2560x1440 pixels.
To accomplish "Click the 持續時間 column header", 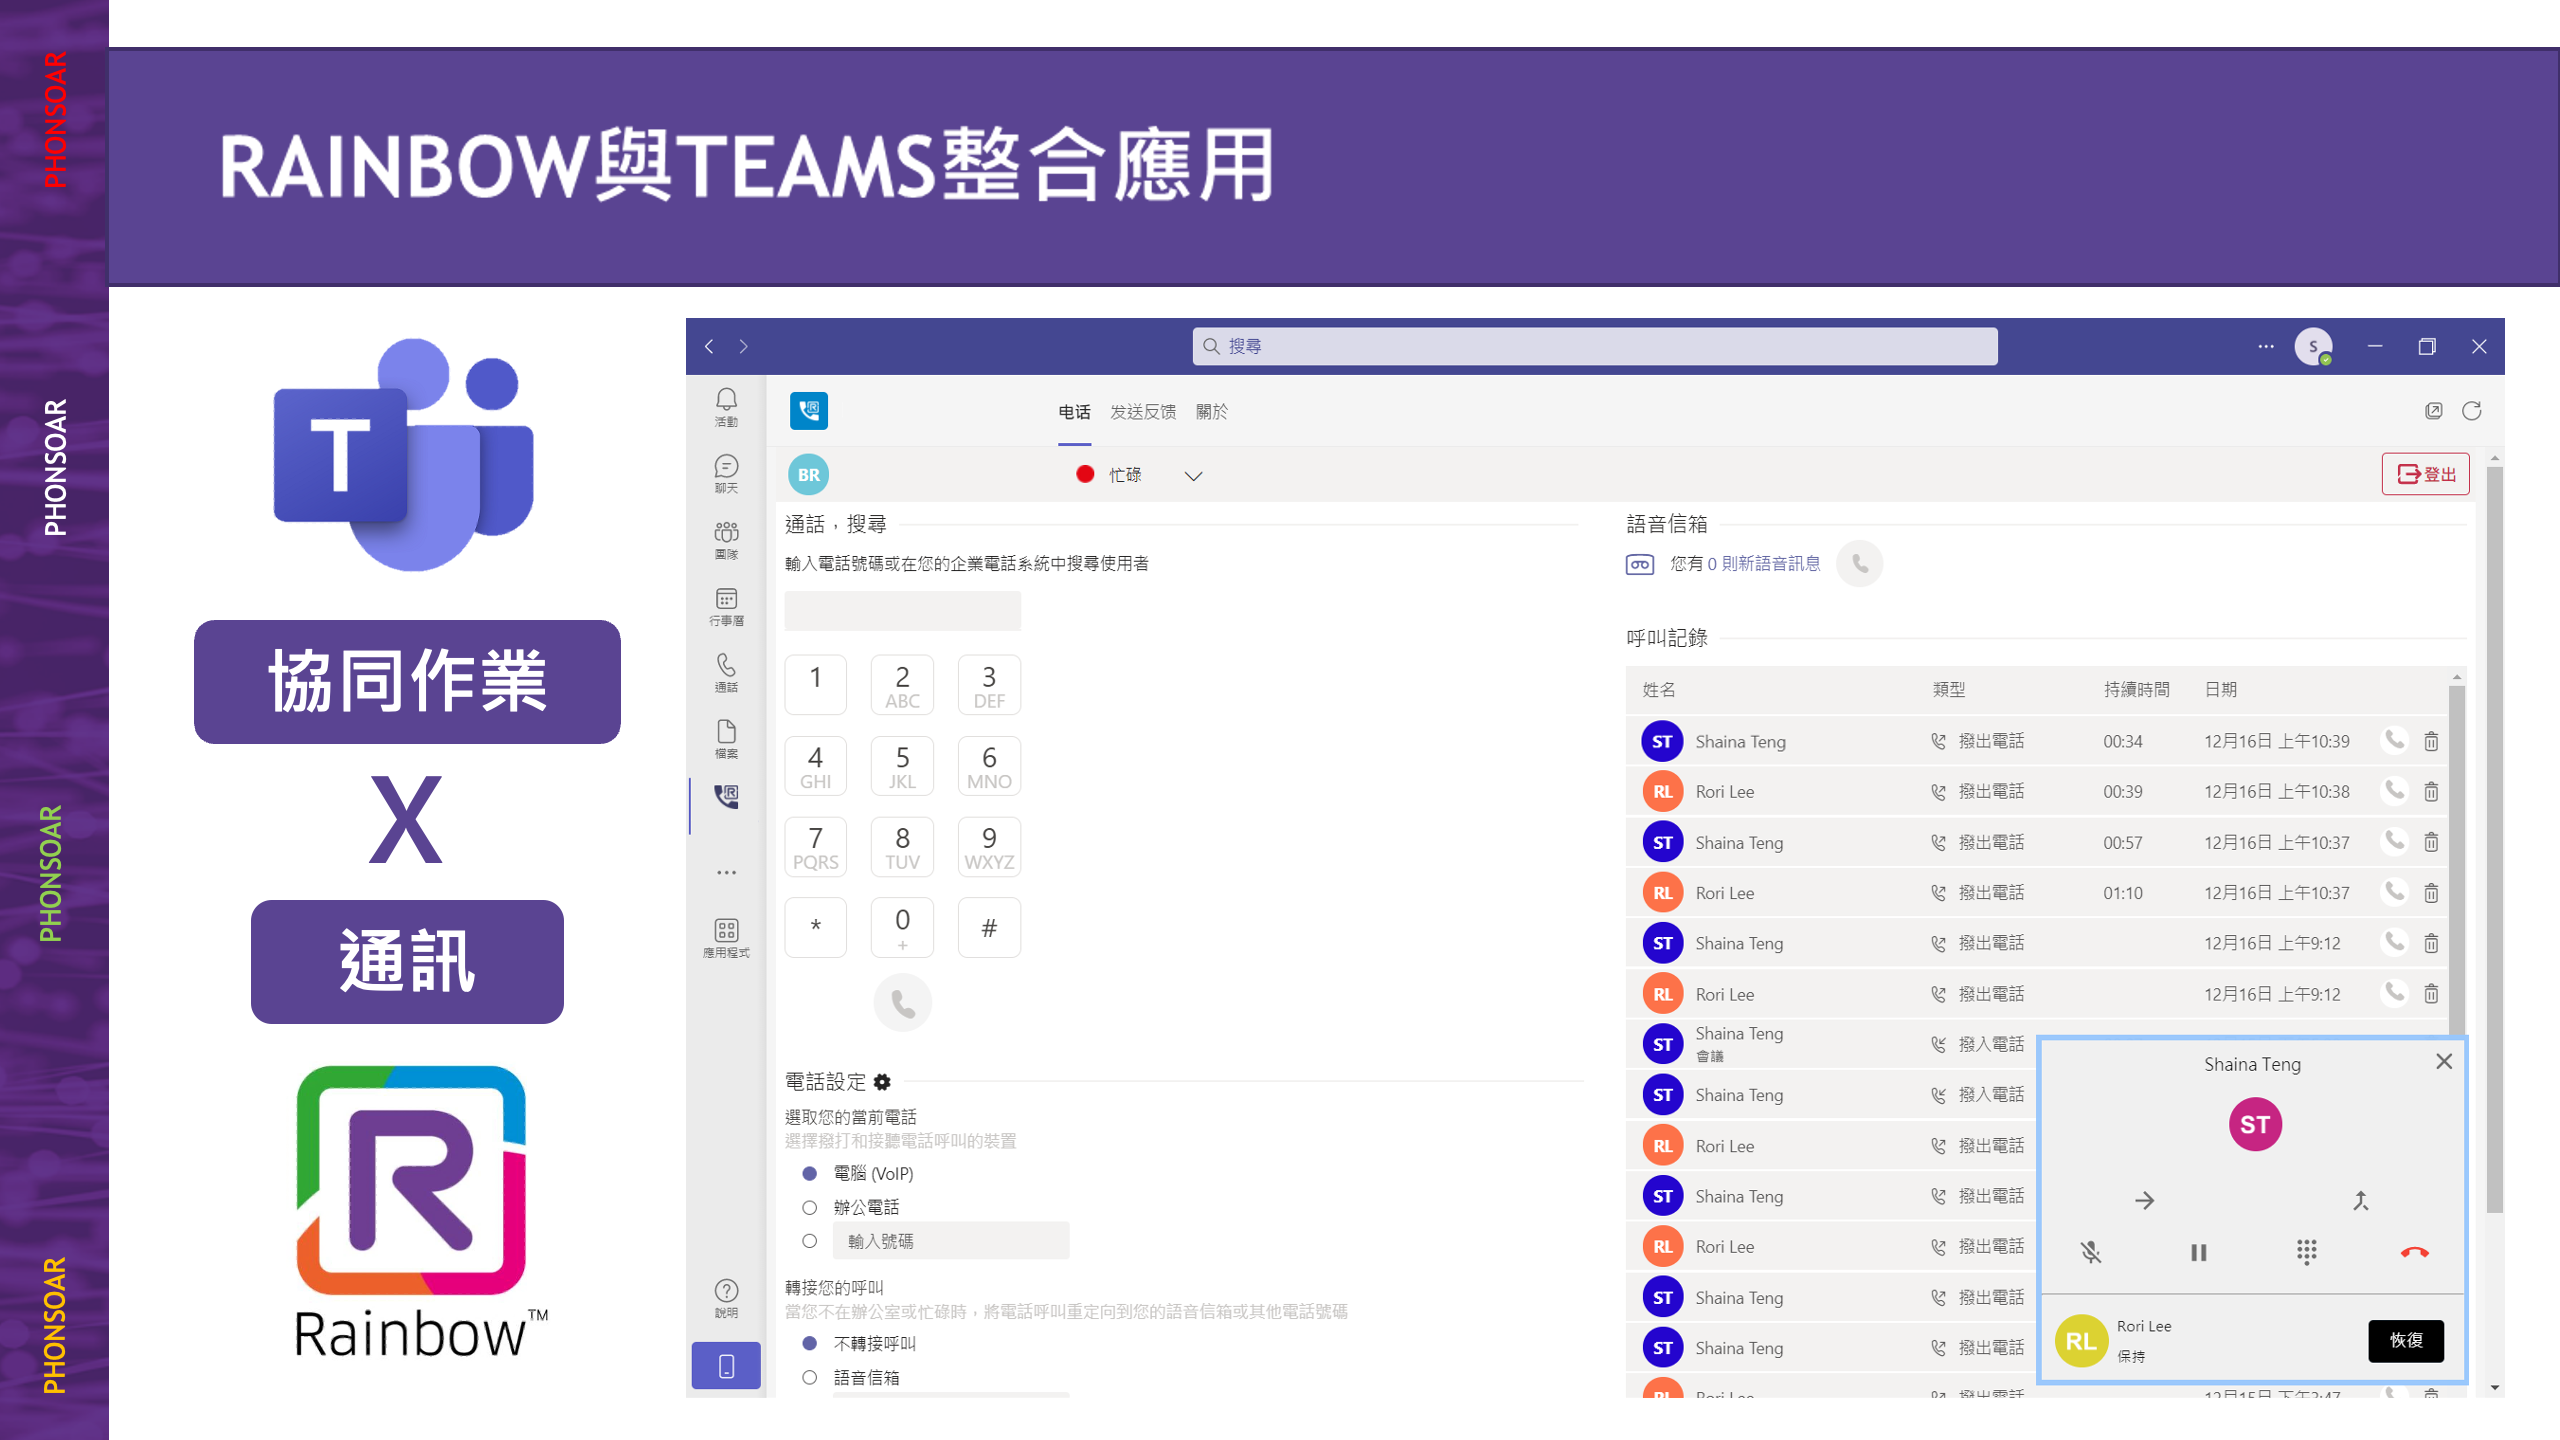I will 2137,690.
